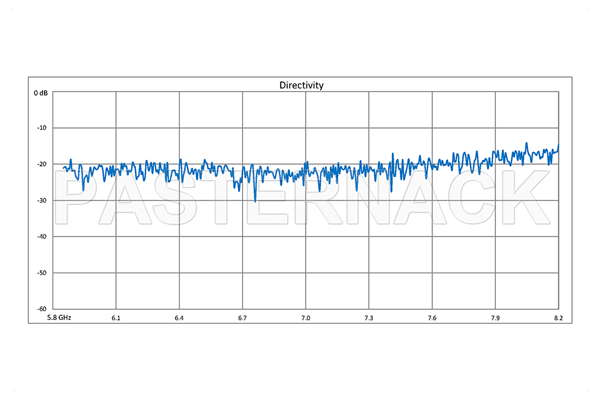The image size is (600, 400).
Task: Click the -40 y-axis label
Action: (x=42, y=237)
